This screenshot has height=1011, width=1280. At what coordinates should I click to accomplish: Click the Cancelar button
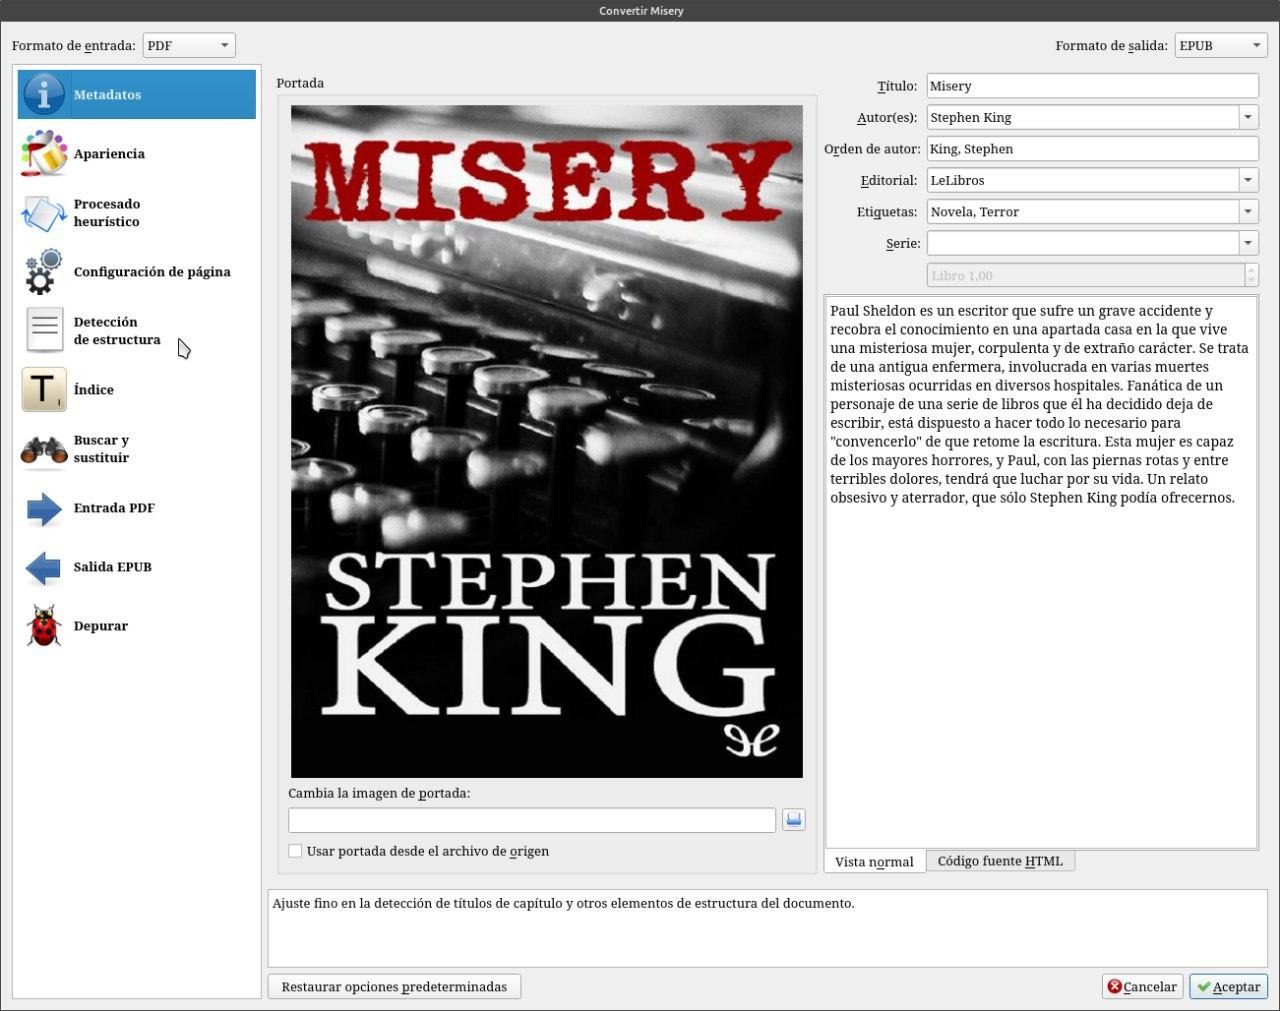click(1142, 987)
